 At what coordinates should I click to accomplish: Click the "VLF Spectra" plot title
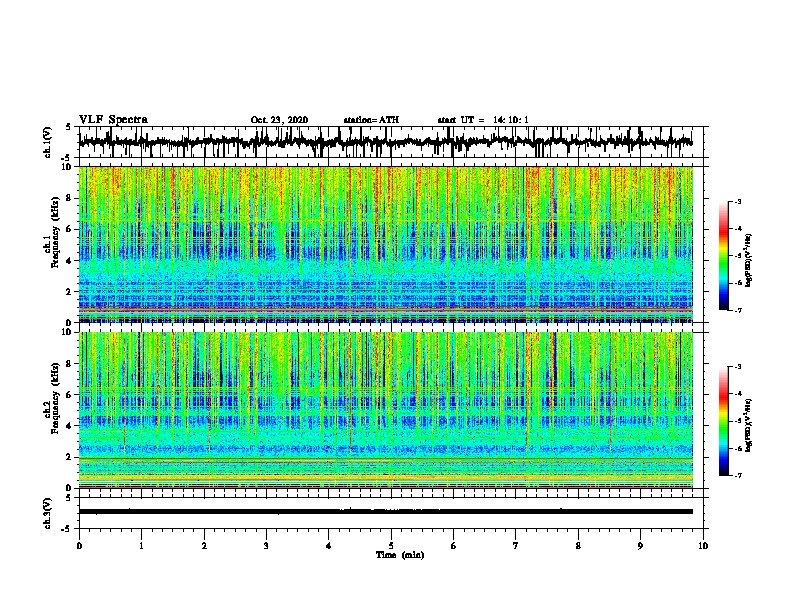pos(113,120)
